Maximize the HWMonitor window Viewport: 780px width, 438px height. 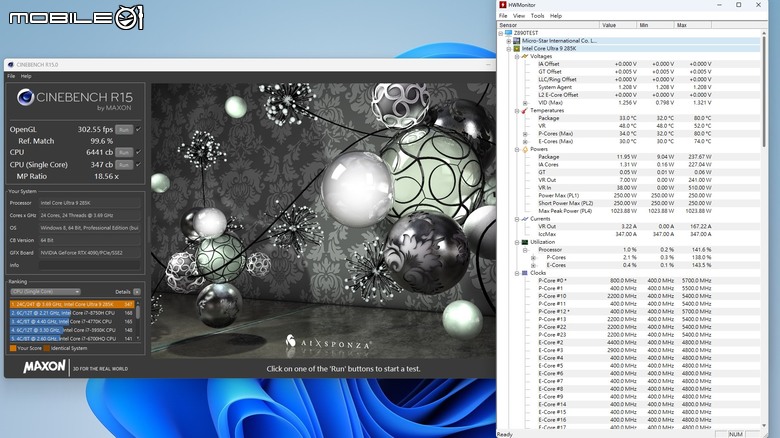pos(739,4)
